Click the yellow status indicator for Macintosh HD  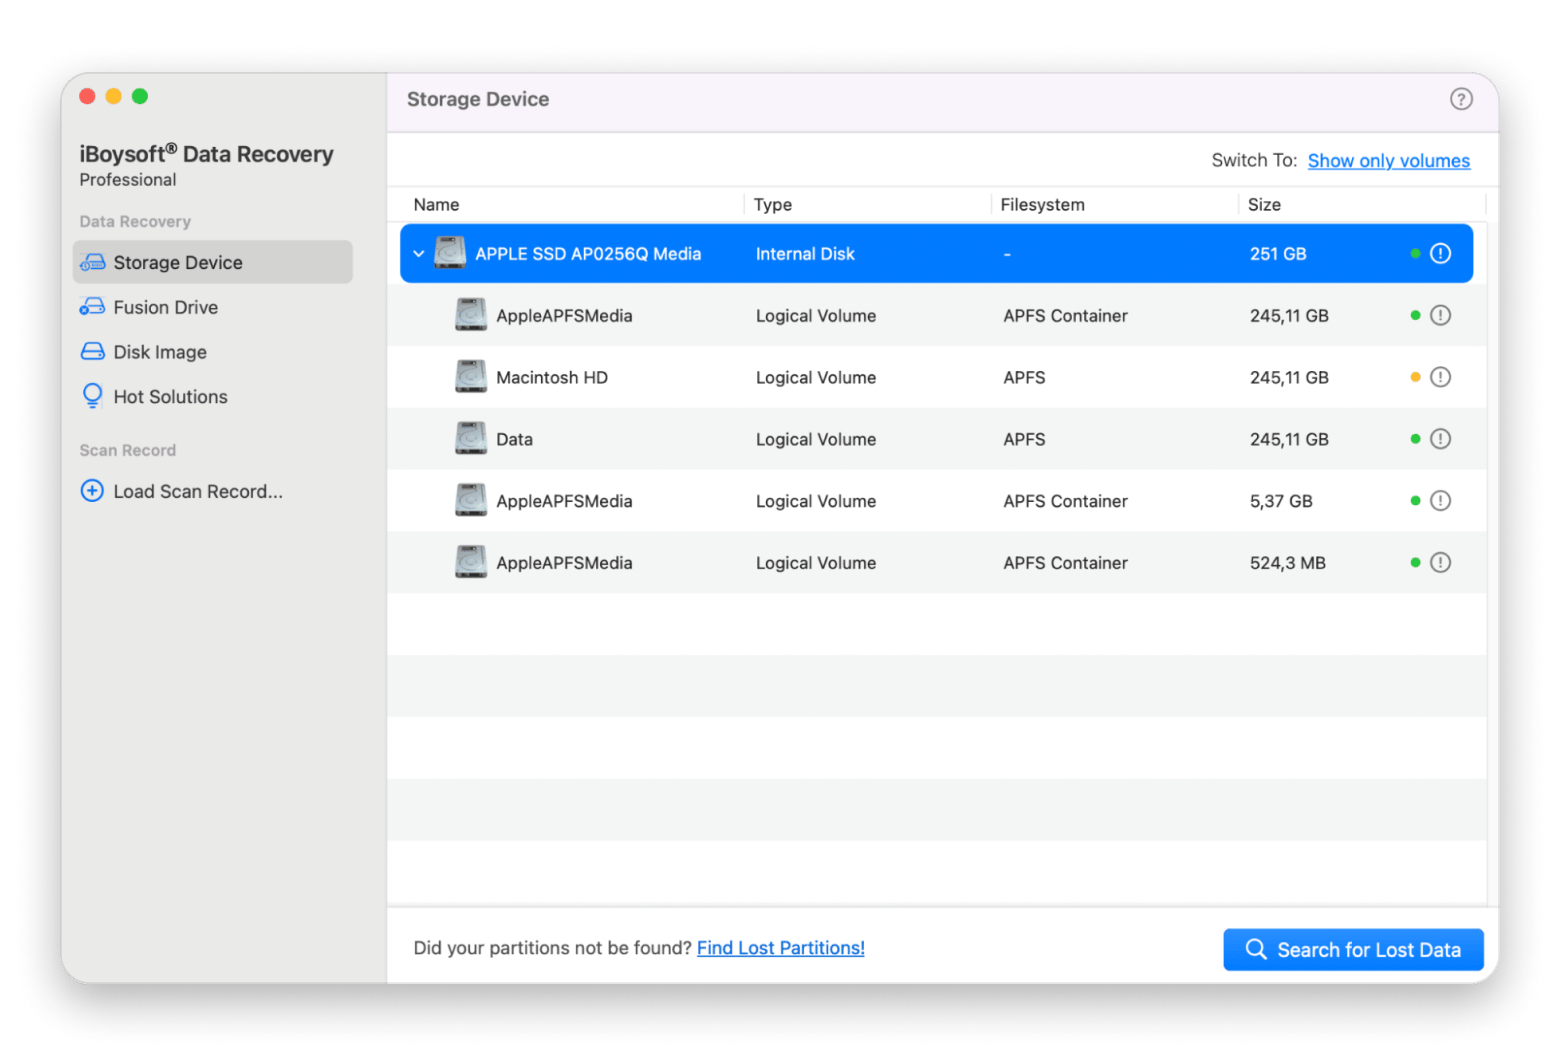tap(1415, 377)
